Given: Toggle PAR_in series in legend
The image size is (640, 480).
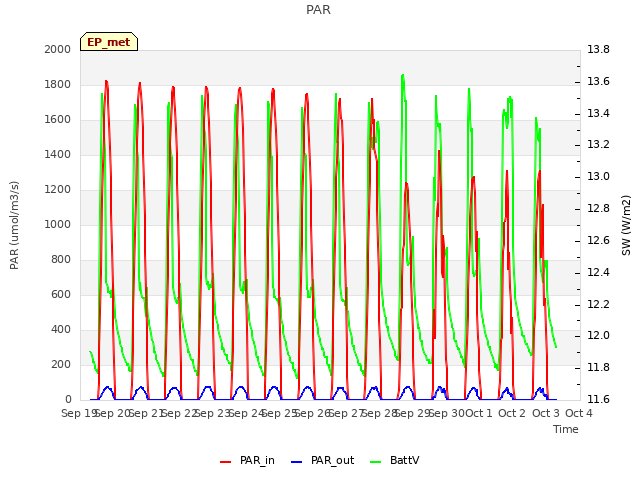Looking at the screenshot, I should tap(247, 460).
